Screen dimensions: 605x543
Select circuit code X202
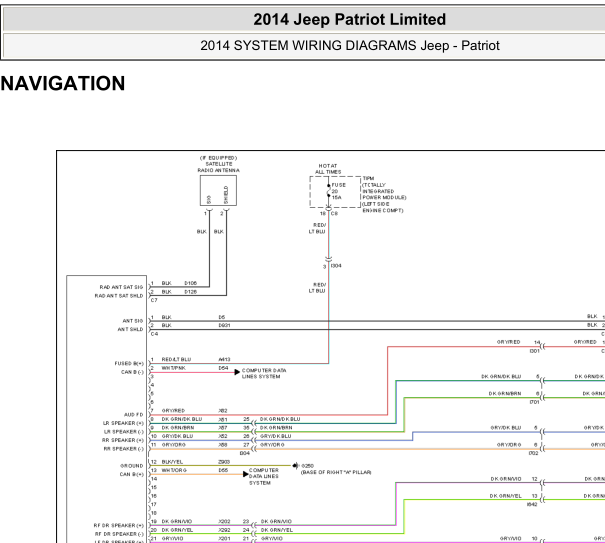(x=224, y=521)
